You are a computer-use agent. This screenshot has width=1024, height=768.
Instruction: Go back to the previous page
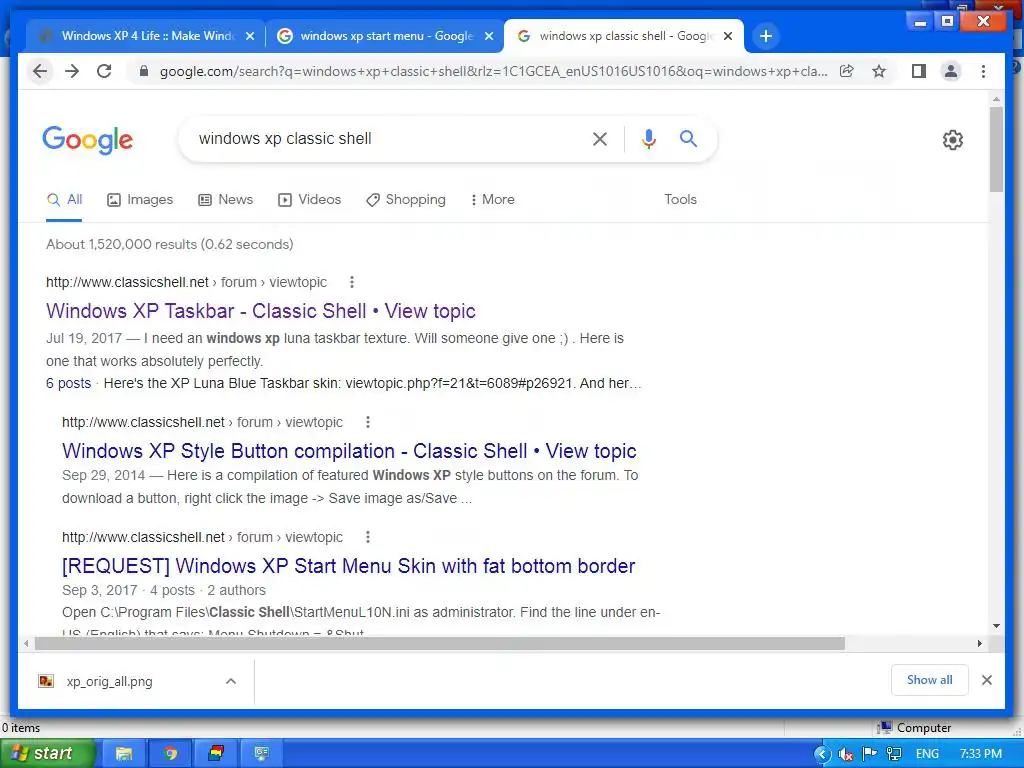point(40,71)
